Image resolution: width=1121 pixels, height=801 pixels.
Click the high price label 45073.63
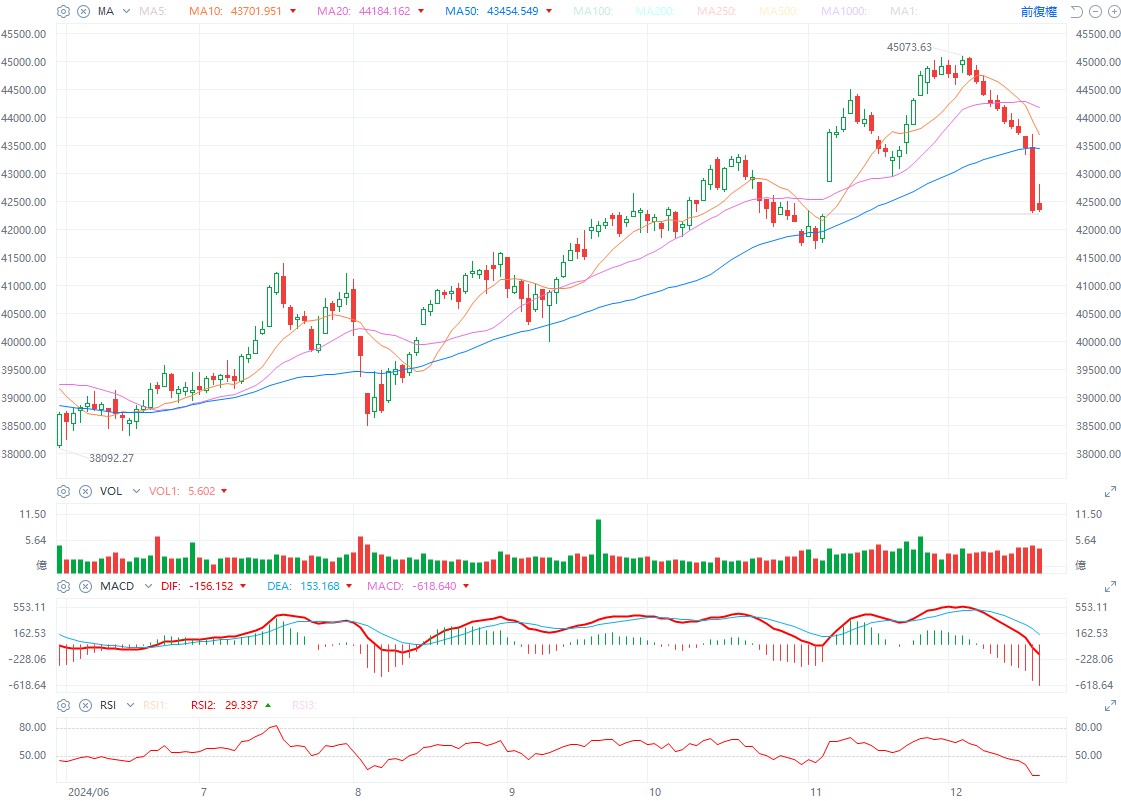coord(909,47)
